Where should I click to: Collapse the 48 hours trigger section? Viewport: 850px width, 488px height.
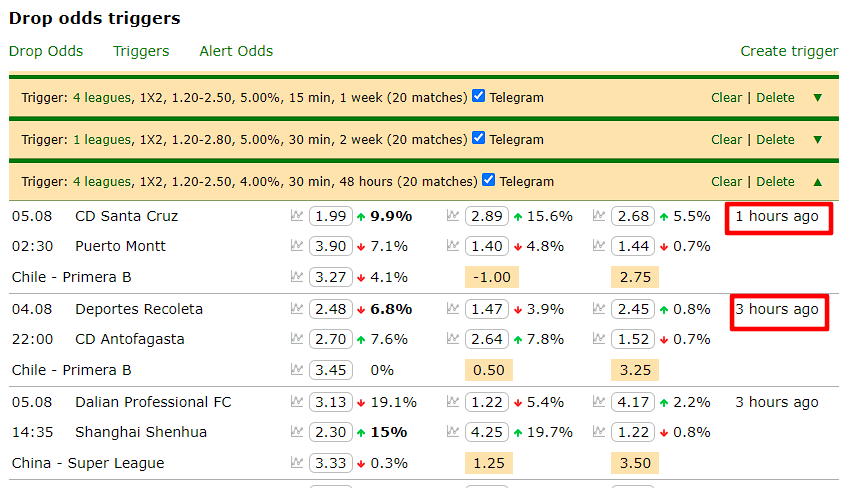(818, 182)
